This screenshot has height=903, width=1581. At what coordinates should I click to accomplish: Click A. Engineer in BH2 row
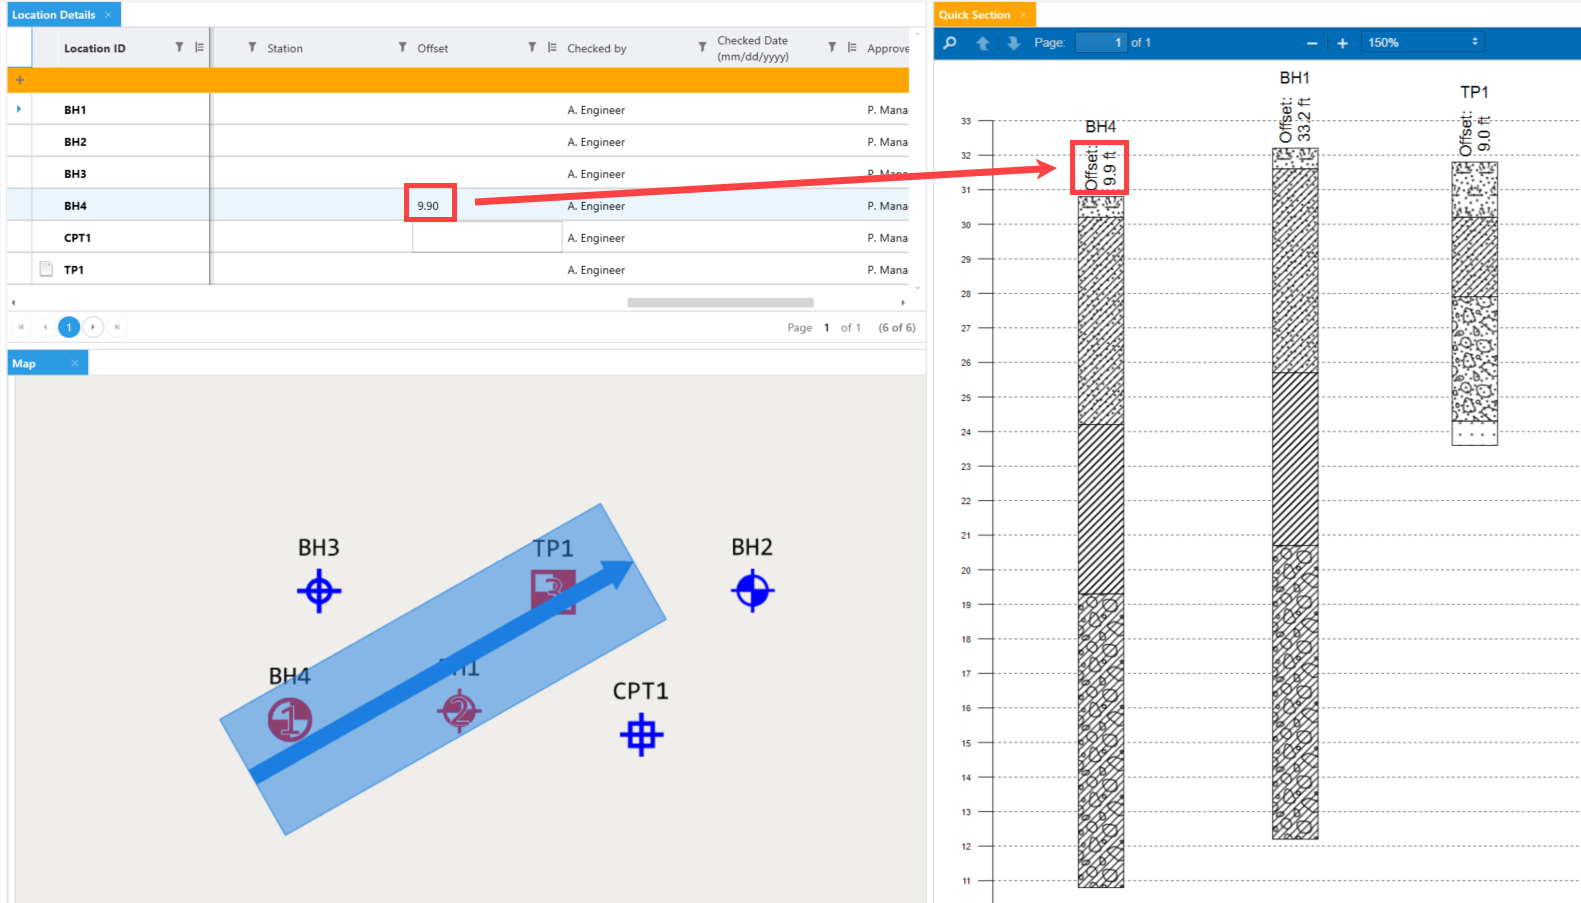tap(596, 142)
